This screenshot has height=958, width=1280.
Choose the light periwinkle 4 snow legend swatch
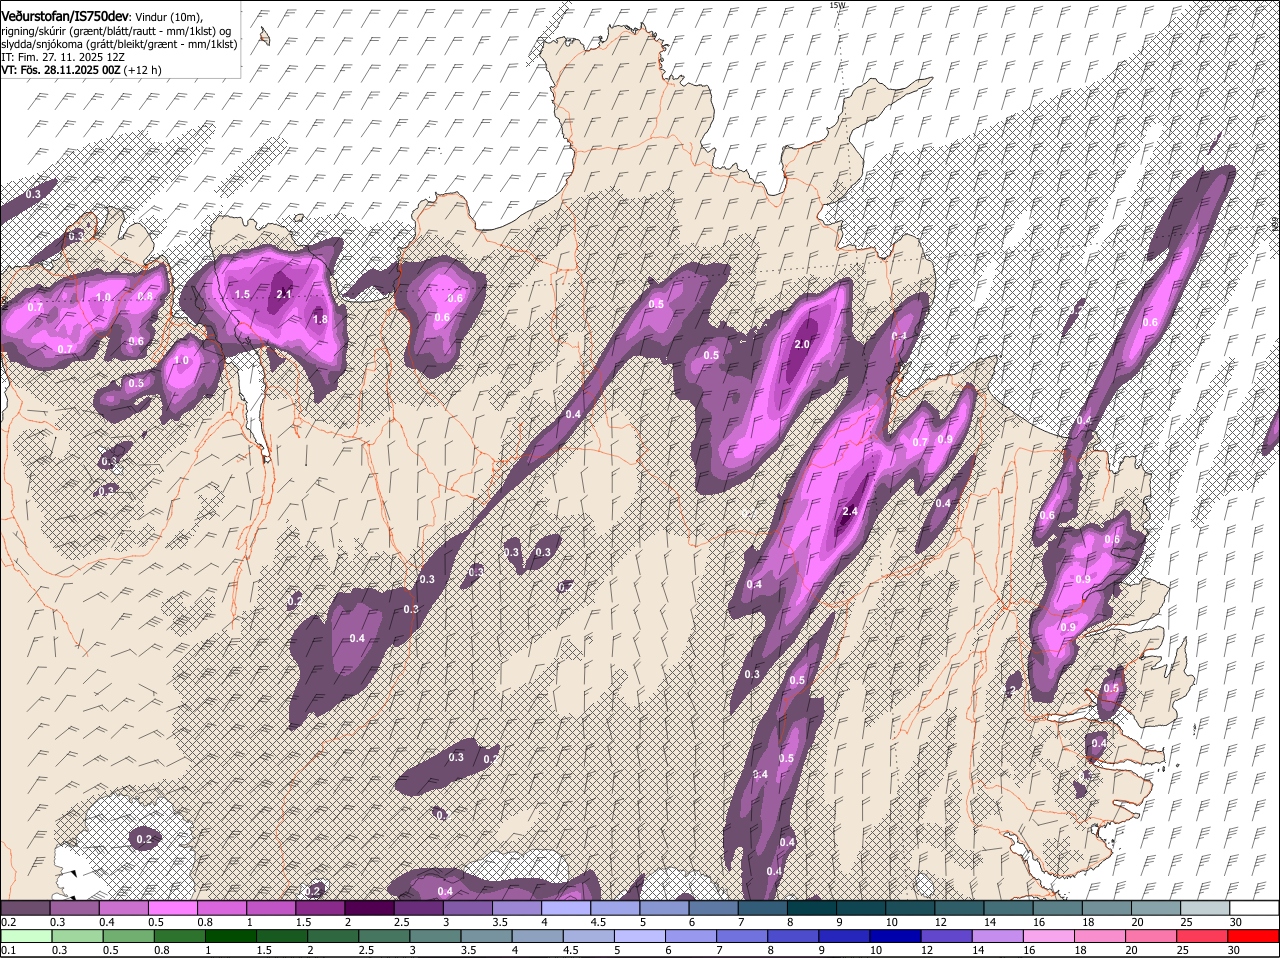coord(565,908)
